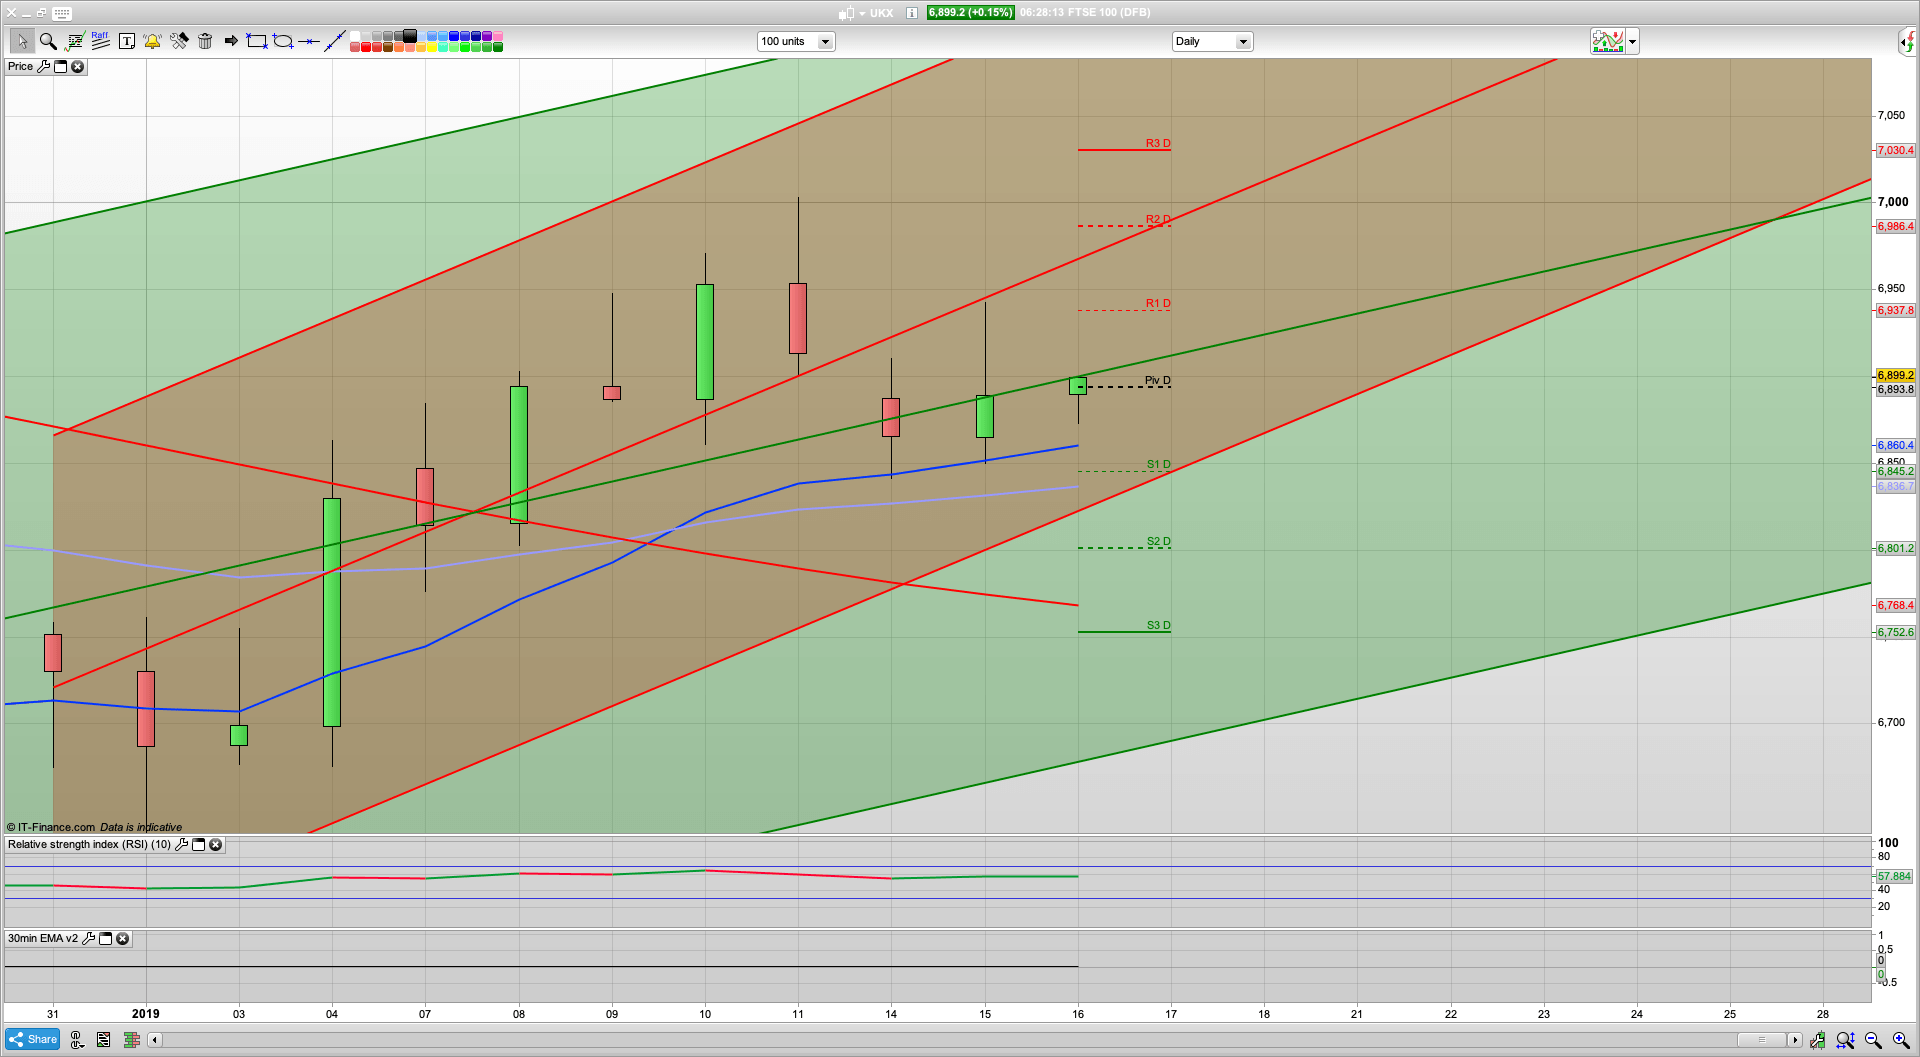This screenshot has width=1920, height=1057.
Task: Remove the RSI indicator panel
Action: (215, 844)
